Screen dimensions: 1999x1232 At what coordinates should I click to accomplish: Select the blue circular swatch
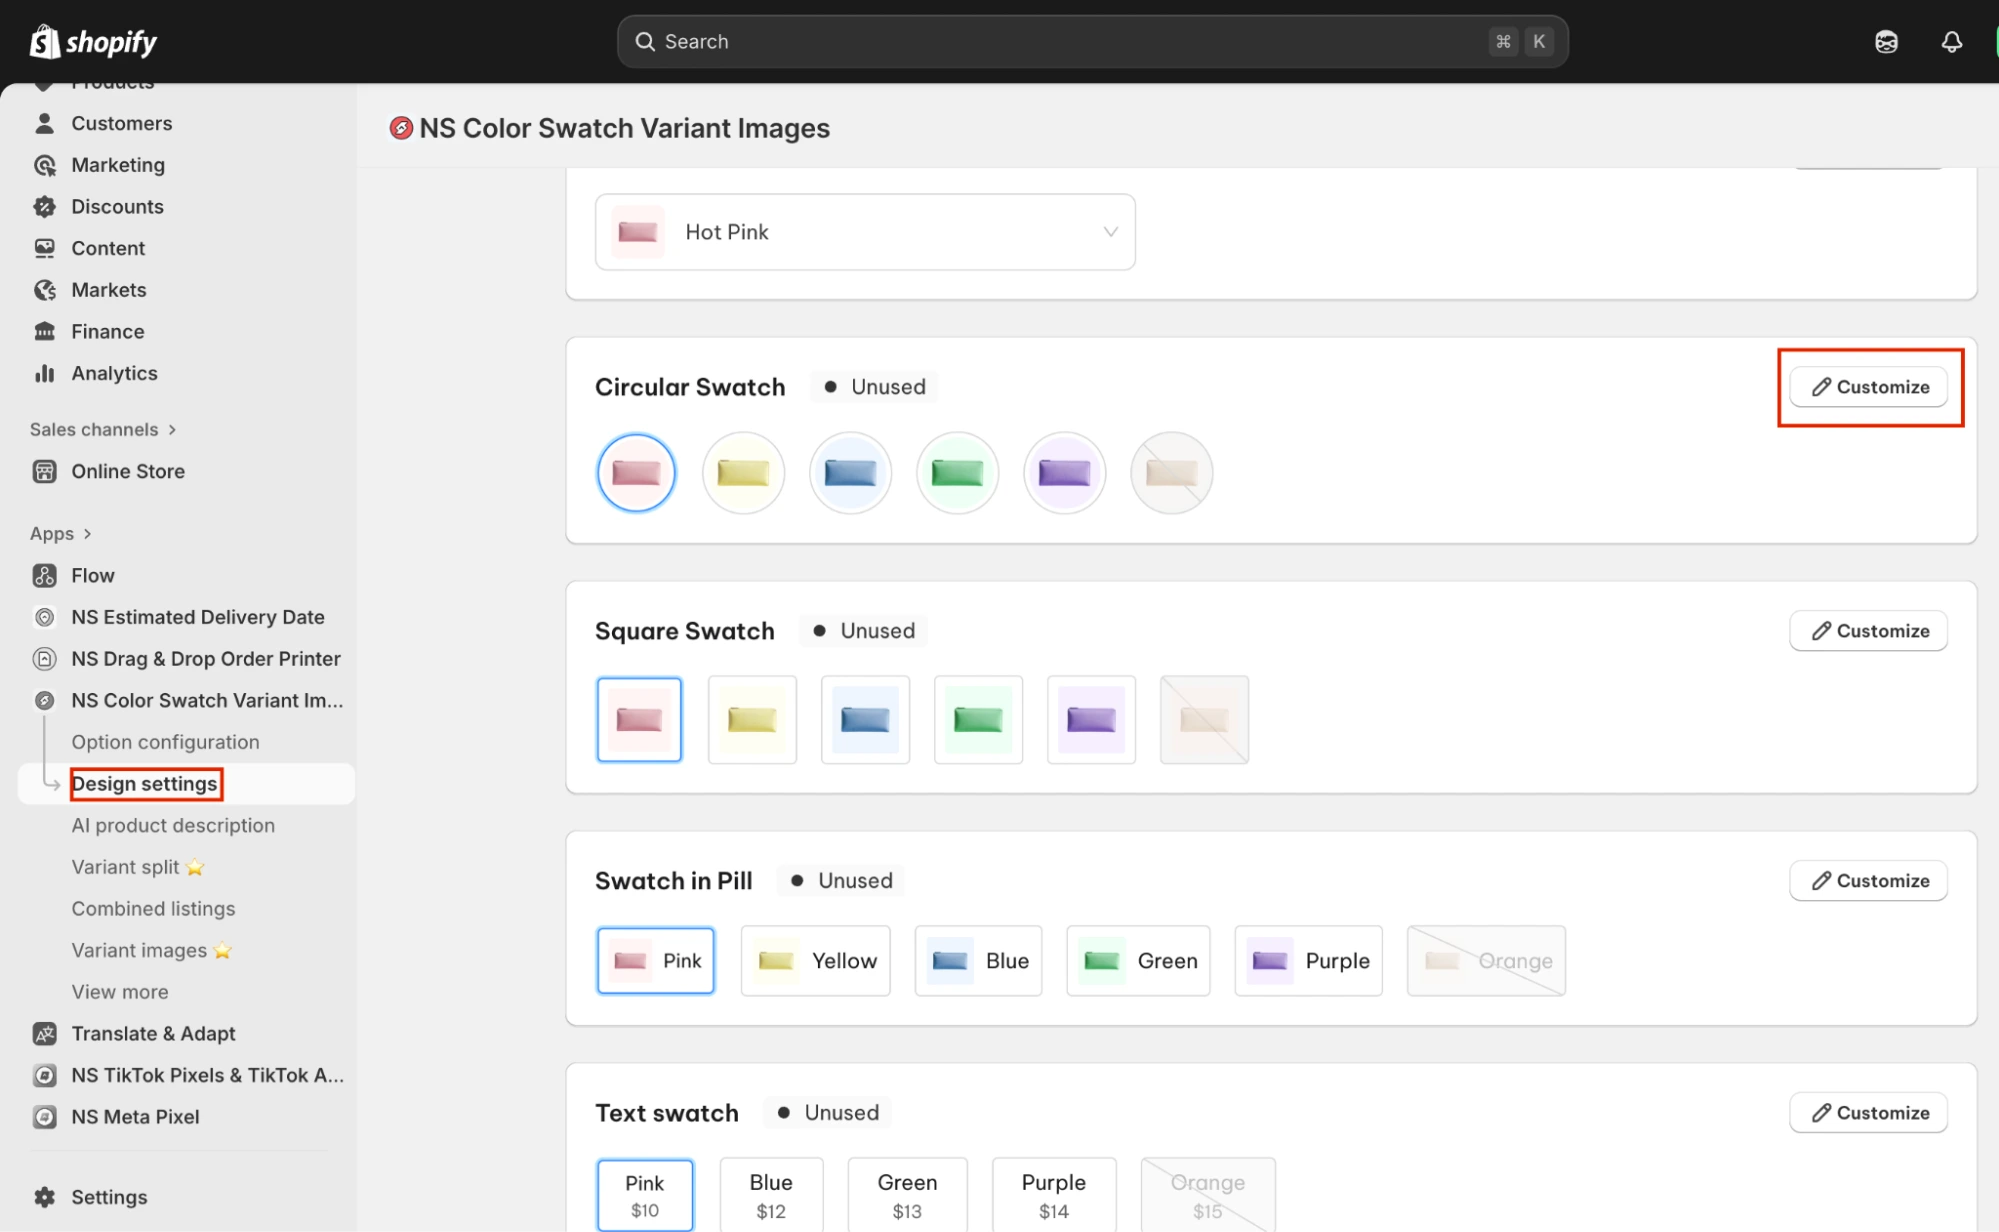tap(850, 473)
